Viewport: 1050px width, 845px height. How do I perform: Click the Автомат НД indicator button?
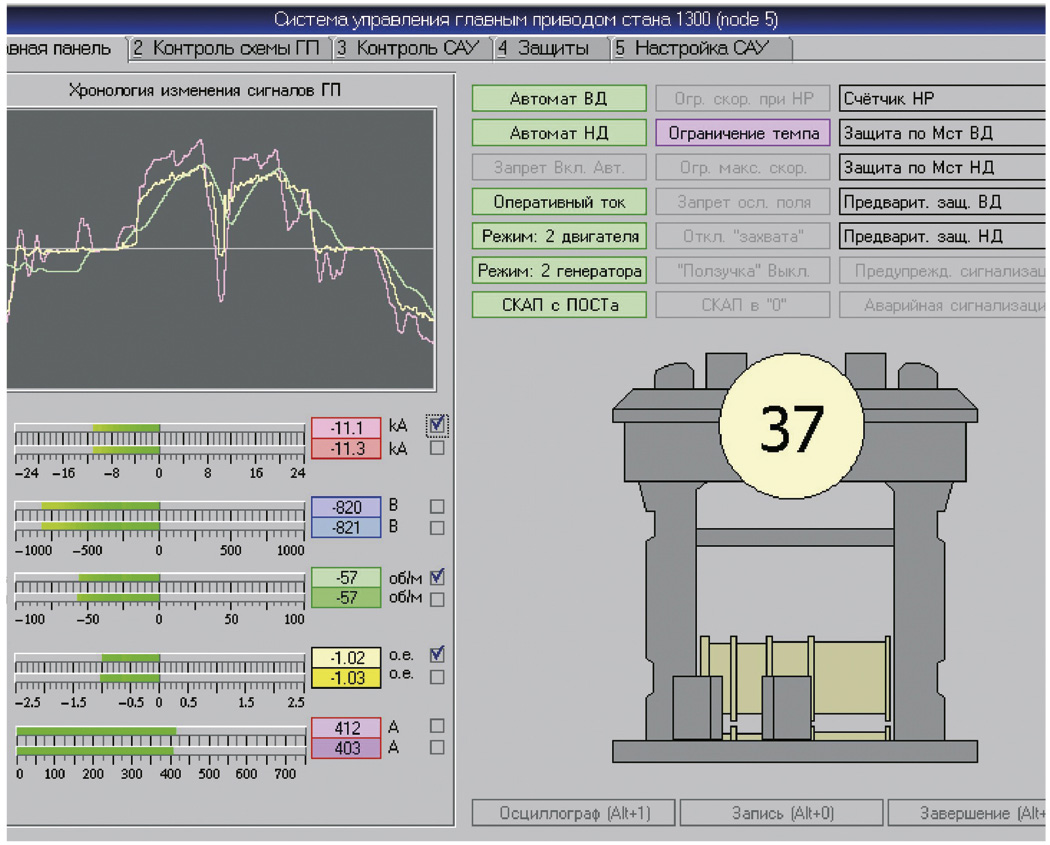pyautogui.click(x=559, y=133)
